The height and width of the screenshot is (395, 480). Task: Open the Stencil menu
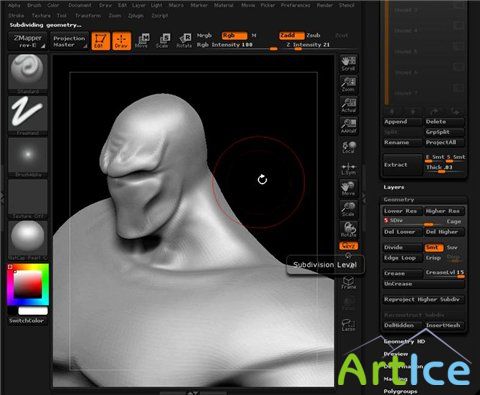(x=346, y=5)
